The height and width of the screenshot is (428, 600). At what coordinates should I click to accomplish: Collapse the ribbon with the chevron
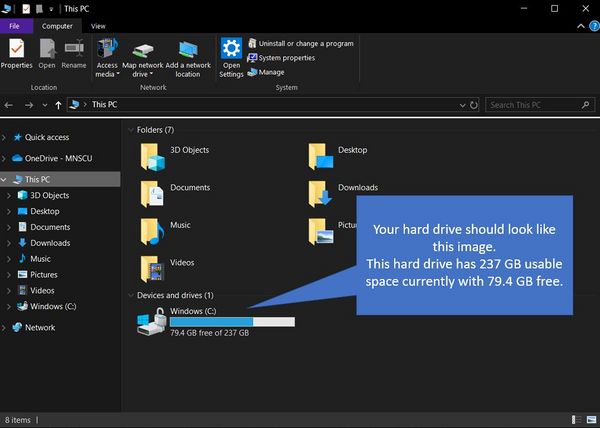pyautogui.click(x=580, y=26)
